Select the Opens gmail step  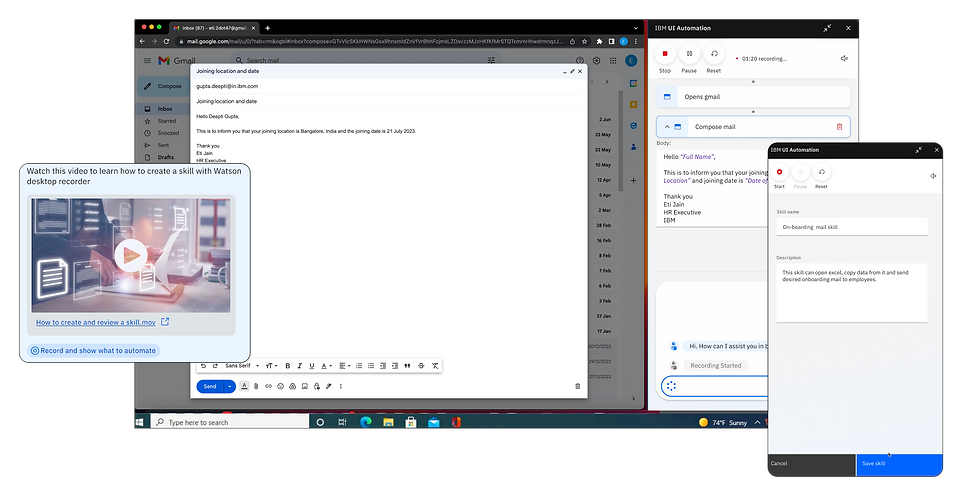click(752, 97)
